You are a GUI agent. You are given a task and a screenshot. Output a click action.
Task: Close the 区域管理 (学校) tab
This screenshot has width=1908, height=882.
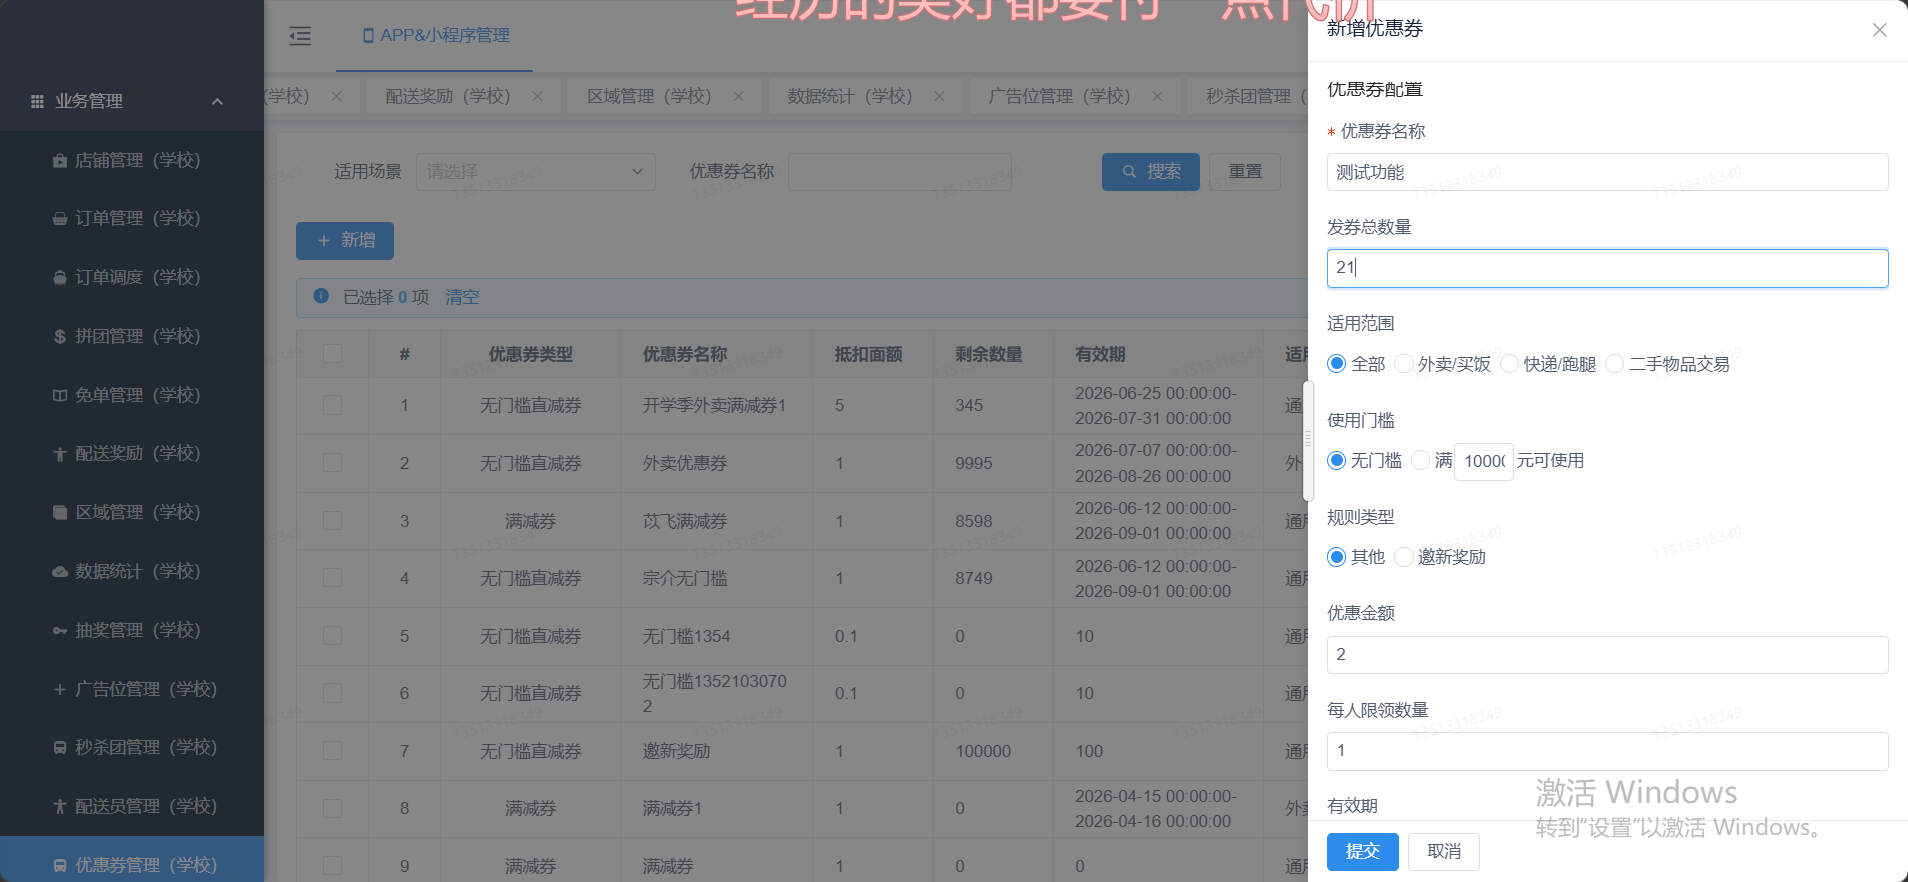tap(738, 96)
